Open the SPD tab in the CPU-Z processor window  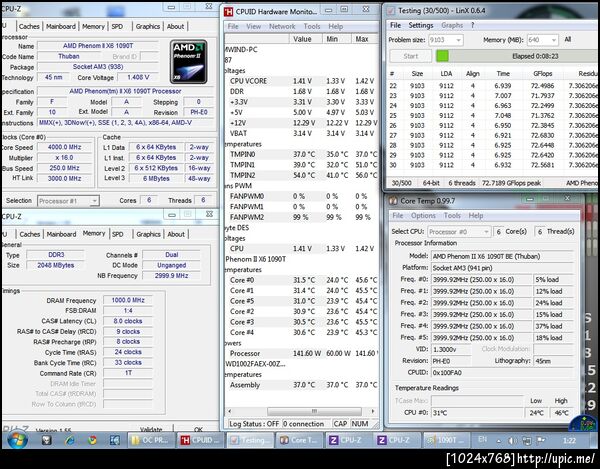(x=117, y=26)
